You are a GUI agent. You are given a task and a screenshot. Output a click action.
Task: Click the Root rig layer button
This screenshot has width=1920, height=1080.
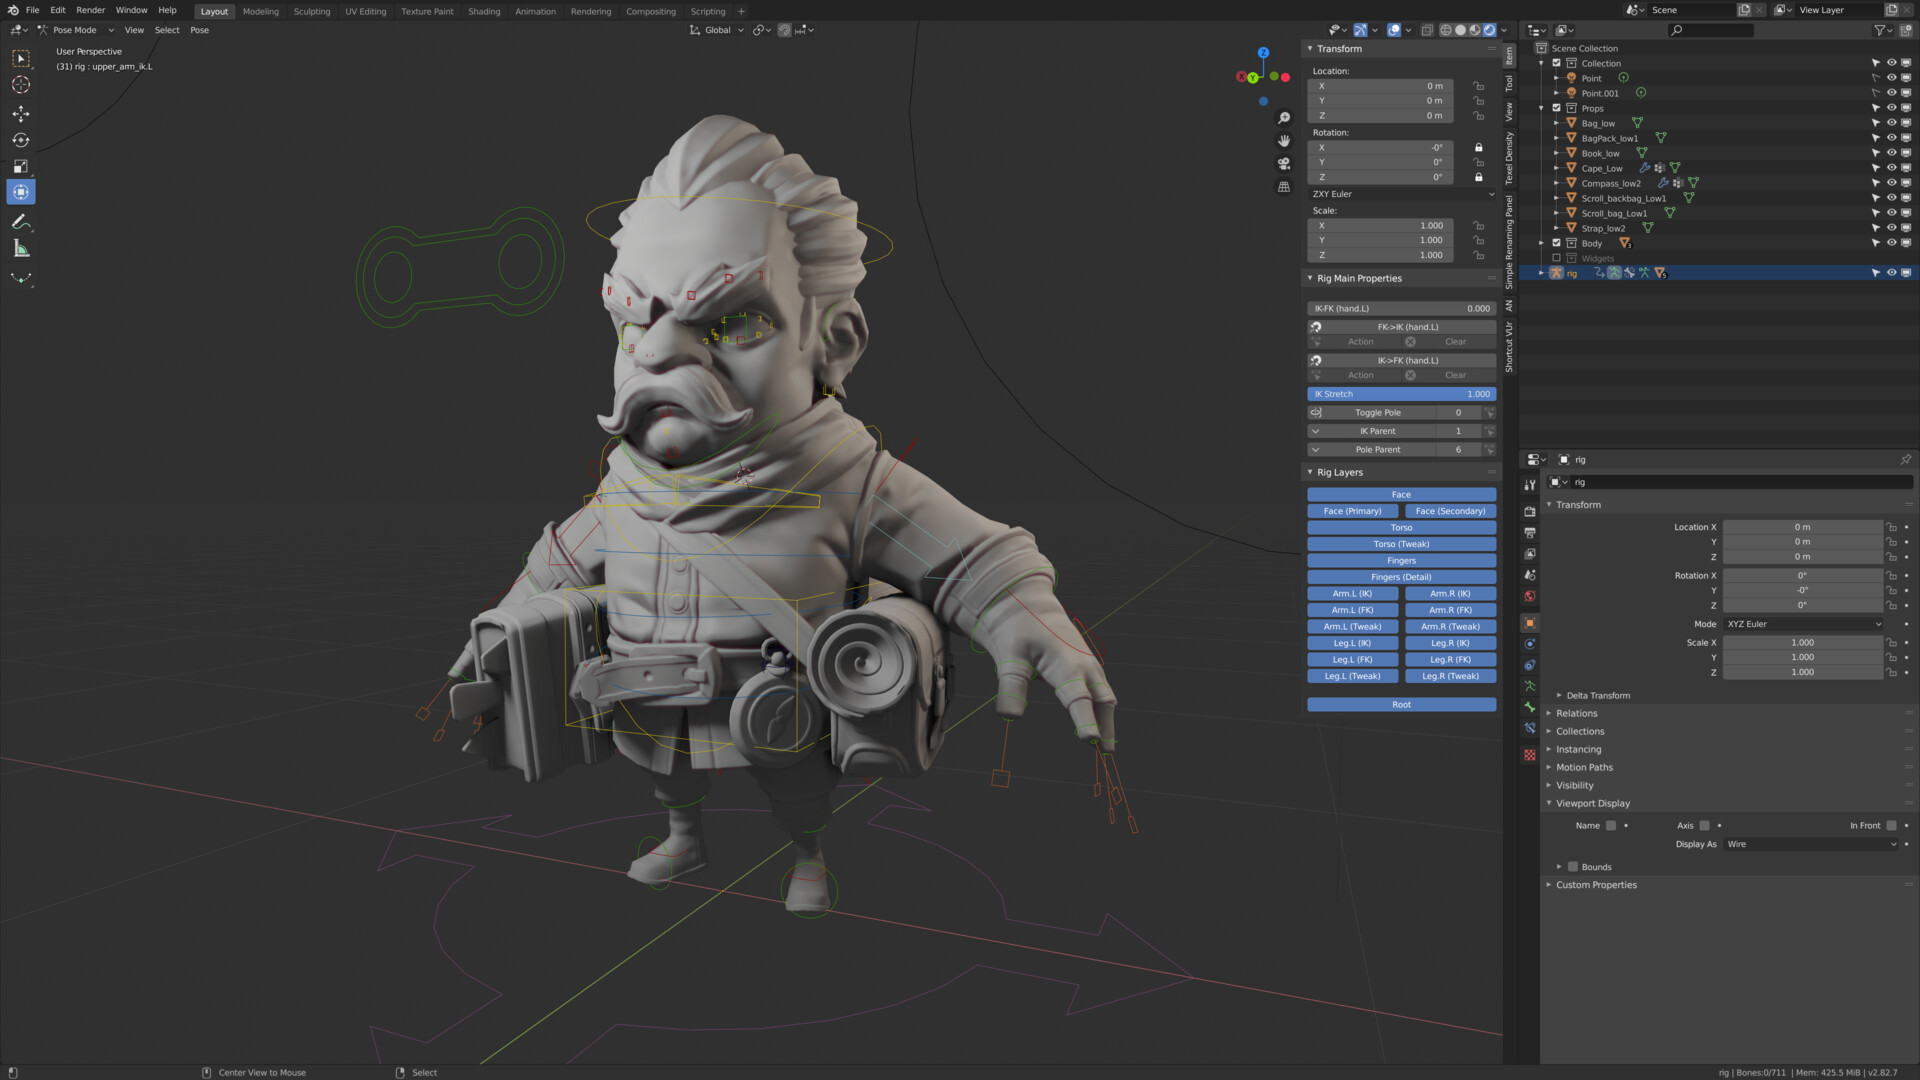click(x=1400, y=704)
